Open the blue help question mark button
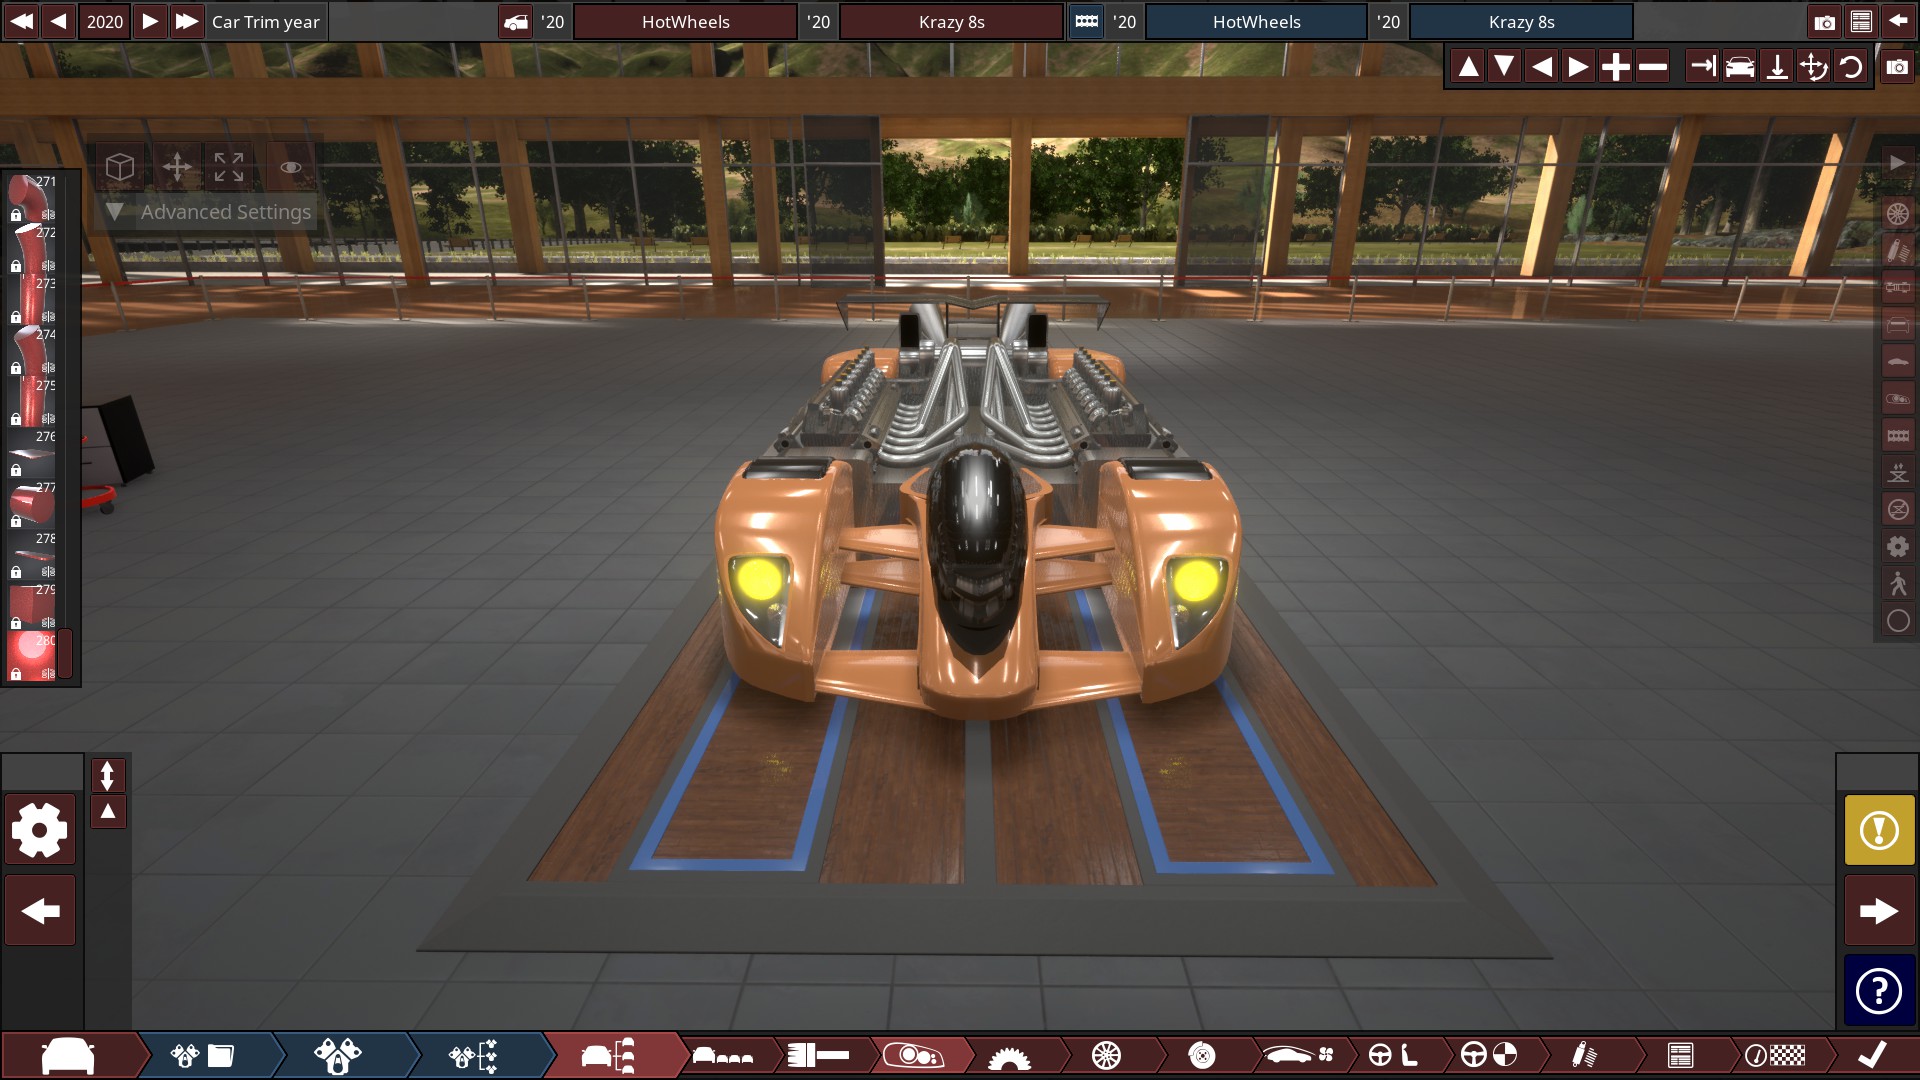Screen dimensions: 1920x1080 pyautogui.click(x=1879, y=991)
